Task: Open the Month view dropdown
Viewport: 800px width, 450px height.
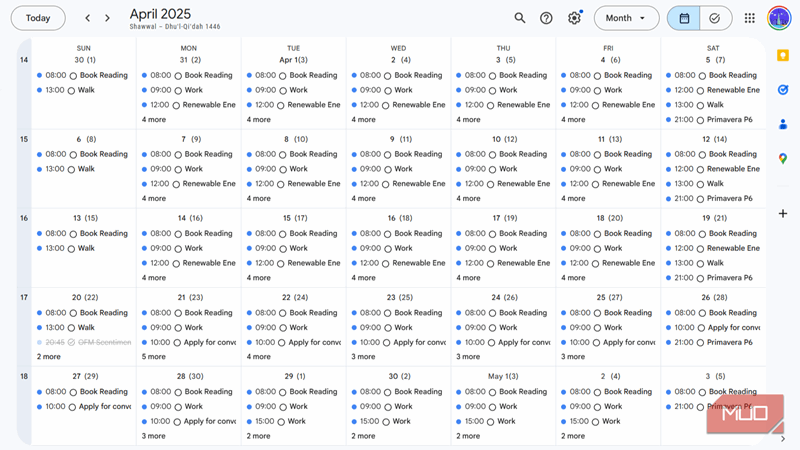Action: (626, 18)
